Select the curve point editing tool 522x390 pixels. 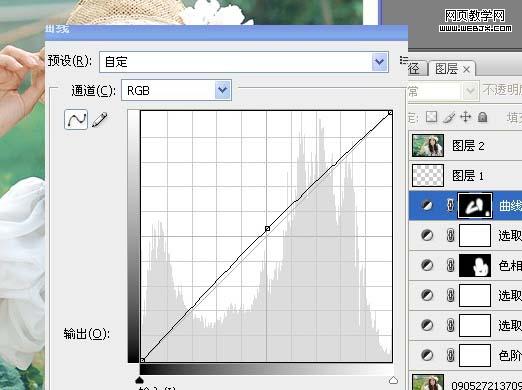pyautogui.click(x=76, y=119)
